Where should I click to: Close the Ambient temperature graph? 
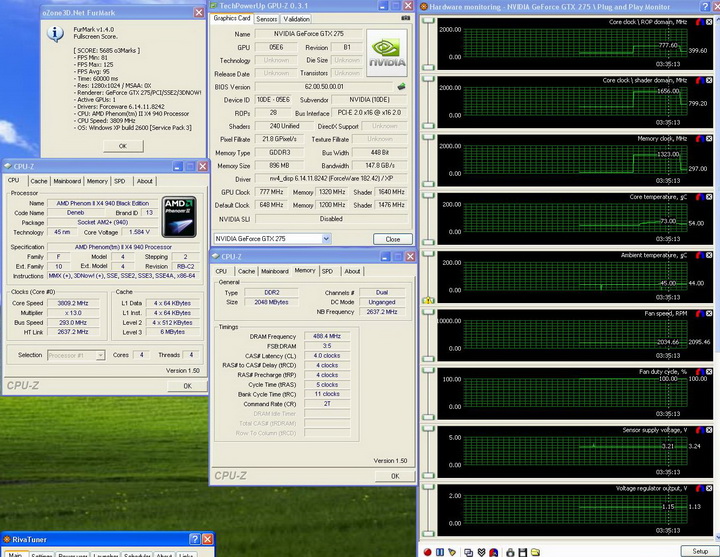(x=709, y=255)
